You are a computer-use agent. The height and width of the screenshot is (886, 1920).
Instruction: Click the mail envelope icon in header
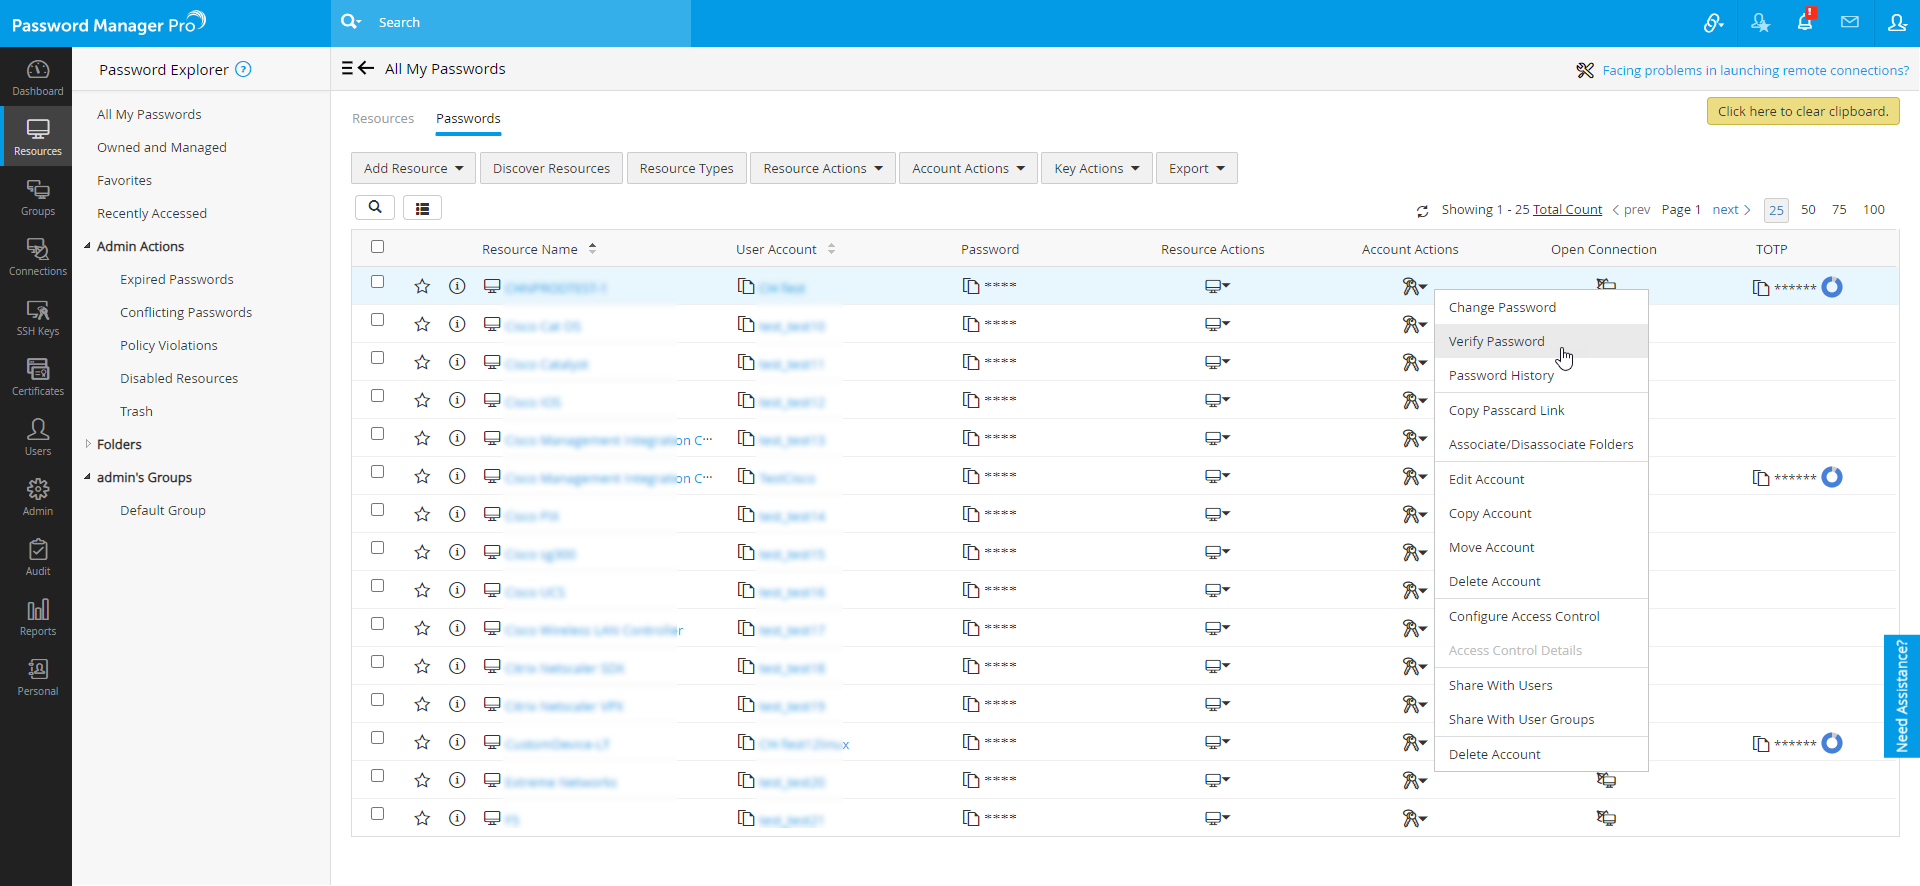(1850, 22)
